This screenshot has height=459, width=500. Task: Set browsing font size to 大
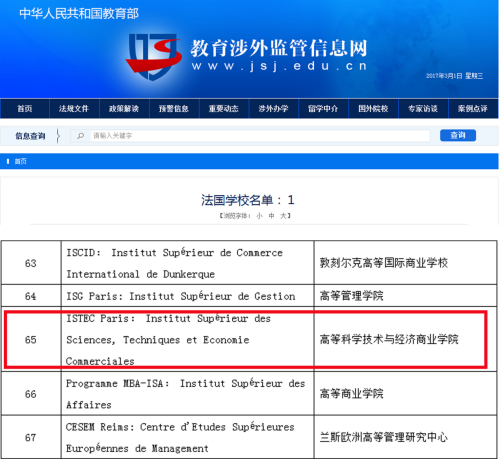[x=283, y=216]
